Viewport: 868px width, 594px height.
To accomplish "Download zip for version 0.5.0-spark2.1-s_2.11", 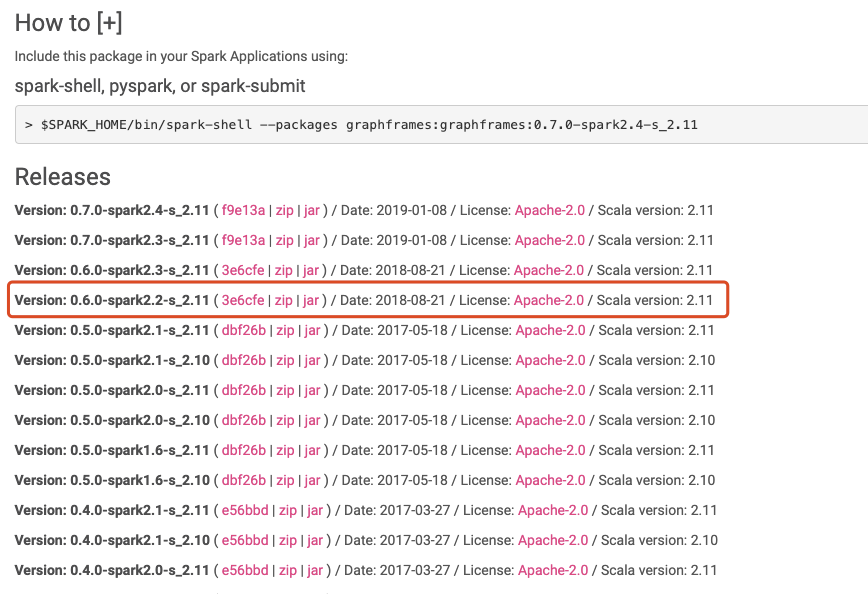I will pyautogui.click(x=285, y=330).
